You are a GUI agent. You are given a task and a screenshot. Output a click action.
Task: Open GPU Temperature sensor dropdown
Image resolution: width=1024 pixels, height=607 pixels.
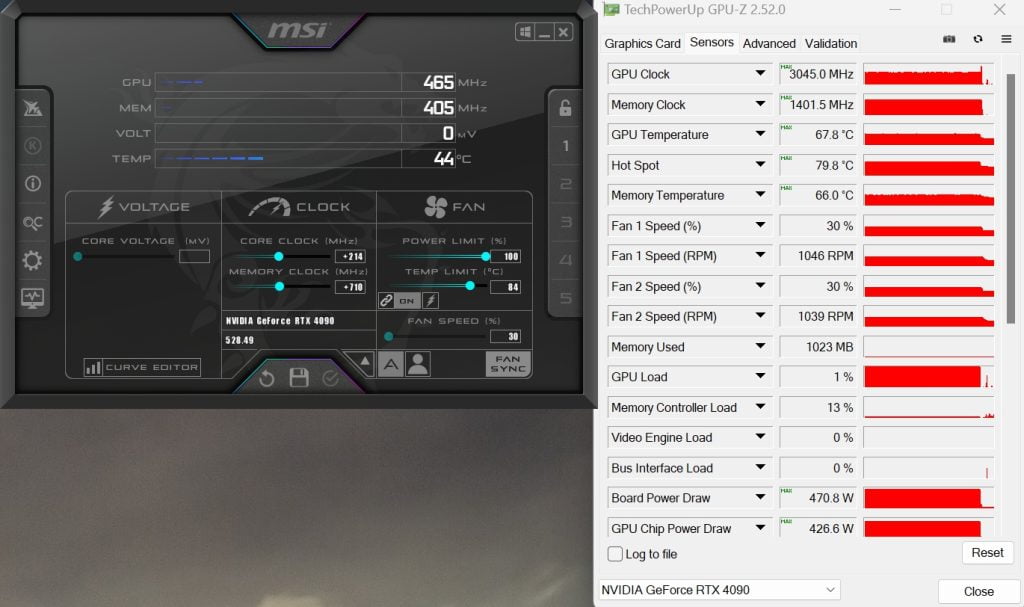(x=760, y=134)
